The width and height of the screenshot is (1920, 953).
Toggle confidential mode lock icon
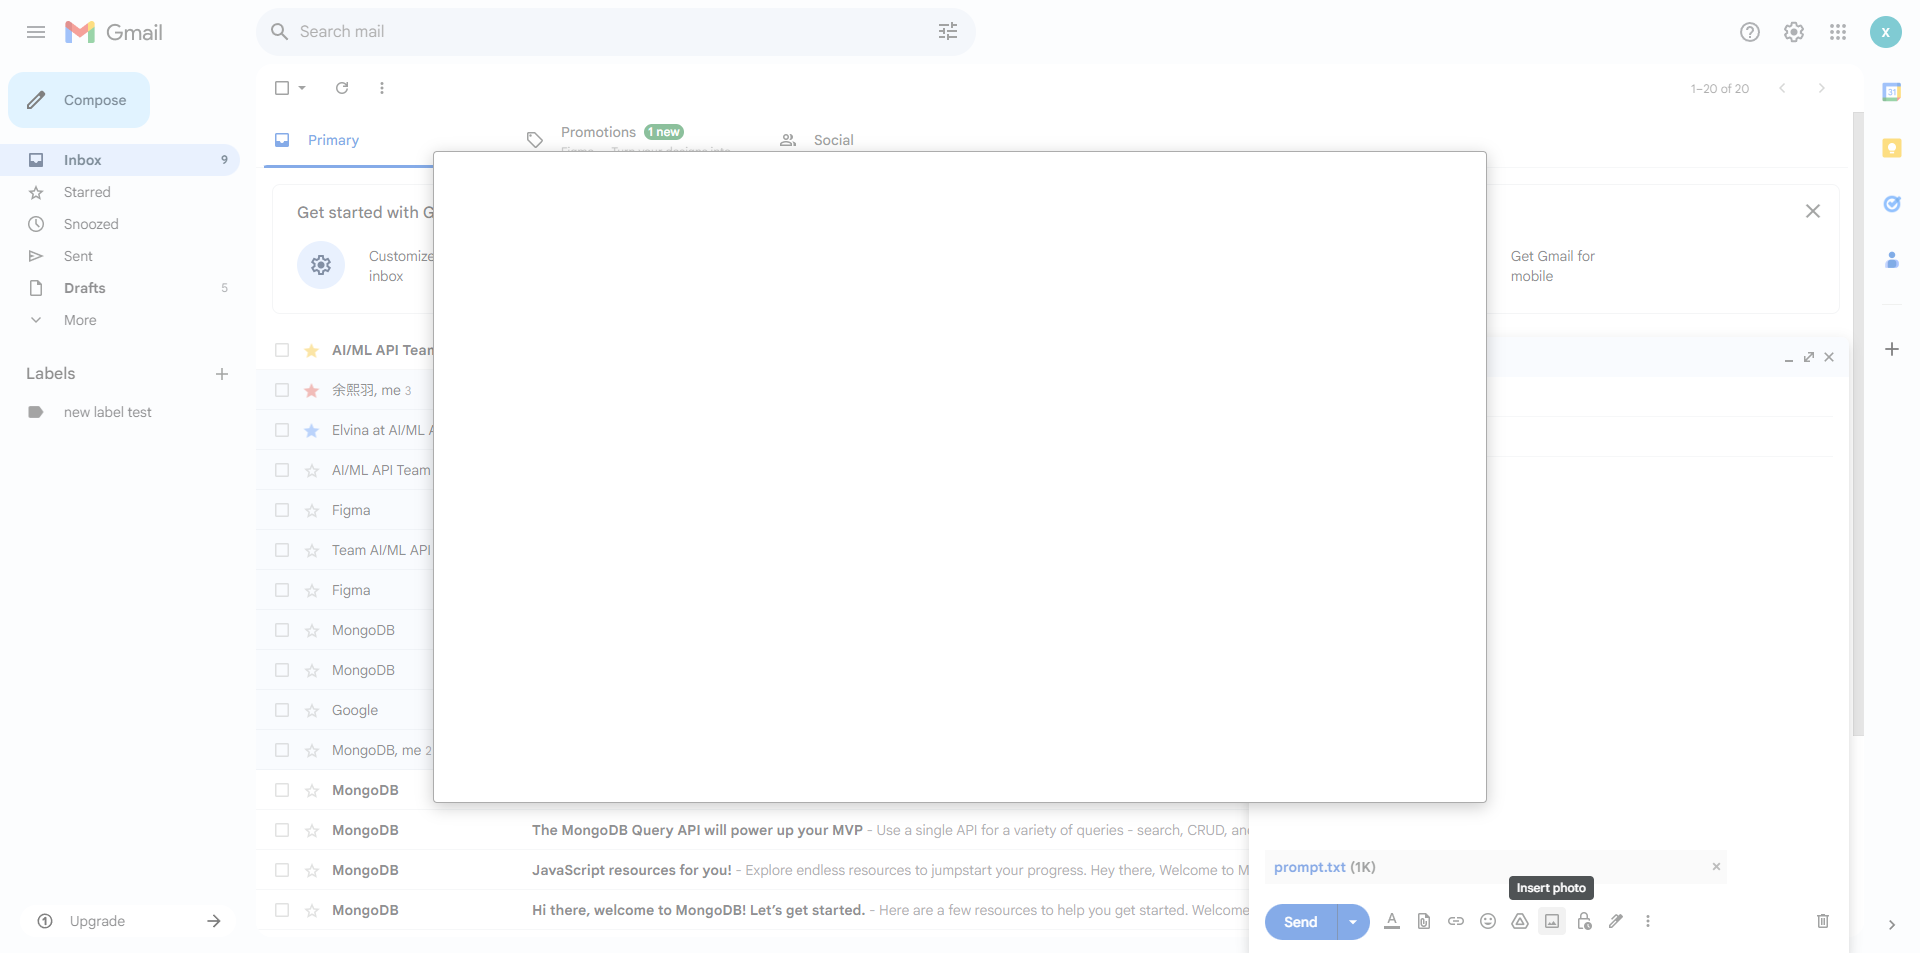[1584, 921]
